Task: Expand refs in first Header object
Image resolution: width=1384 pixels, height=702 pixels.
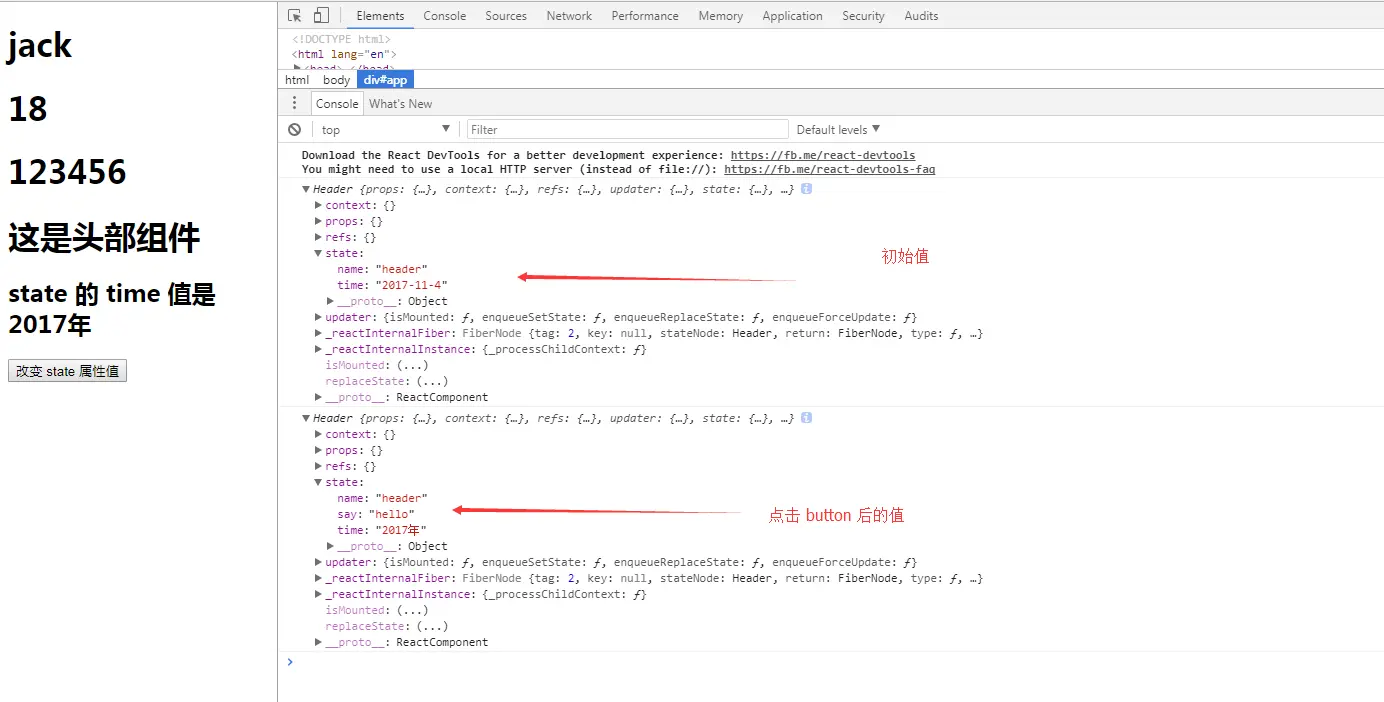Action: (318, 237)
